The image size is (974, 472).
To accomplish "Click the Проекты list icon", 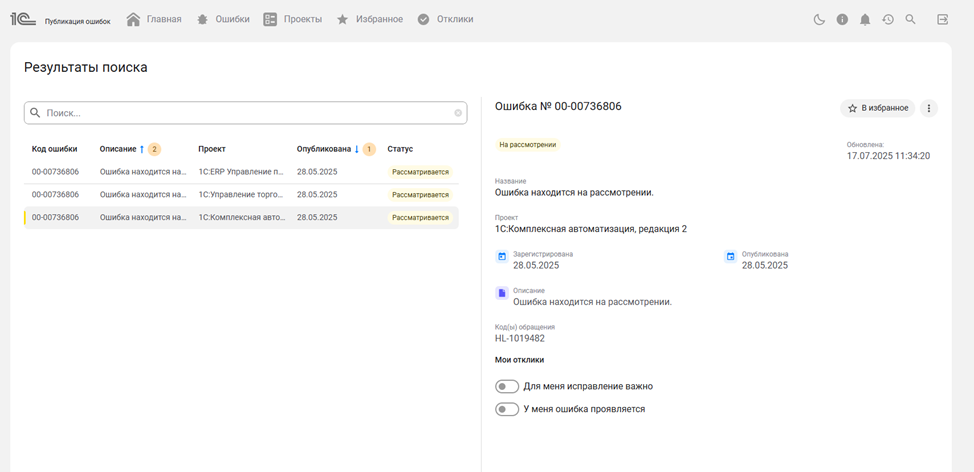I will click(x=270, y=19).
